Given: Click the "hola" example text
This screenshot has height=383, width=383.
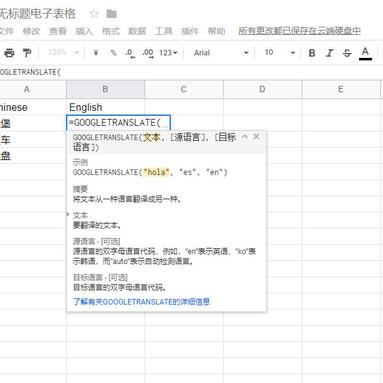Looking at the screenshot, I should (156, 172).
